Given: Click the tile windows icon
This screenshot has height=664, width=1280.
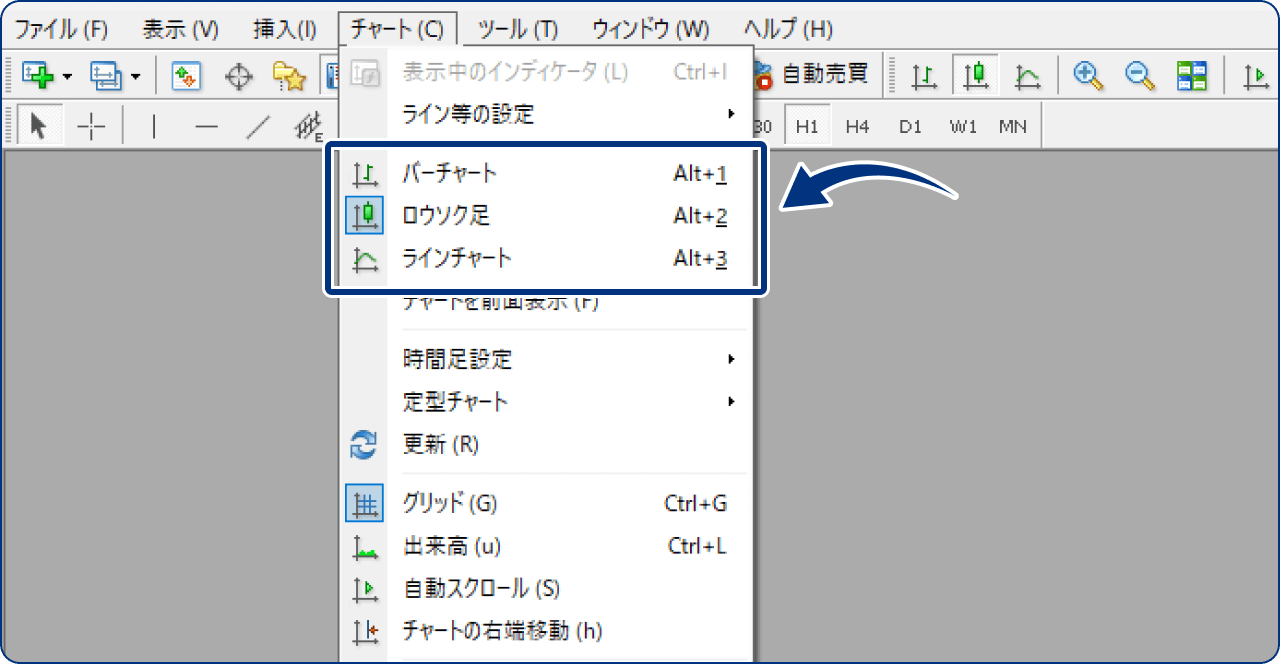Looking at the screenshot, I should point(1191,74).
